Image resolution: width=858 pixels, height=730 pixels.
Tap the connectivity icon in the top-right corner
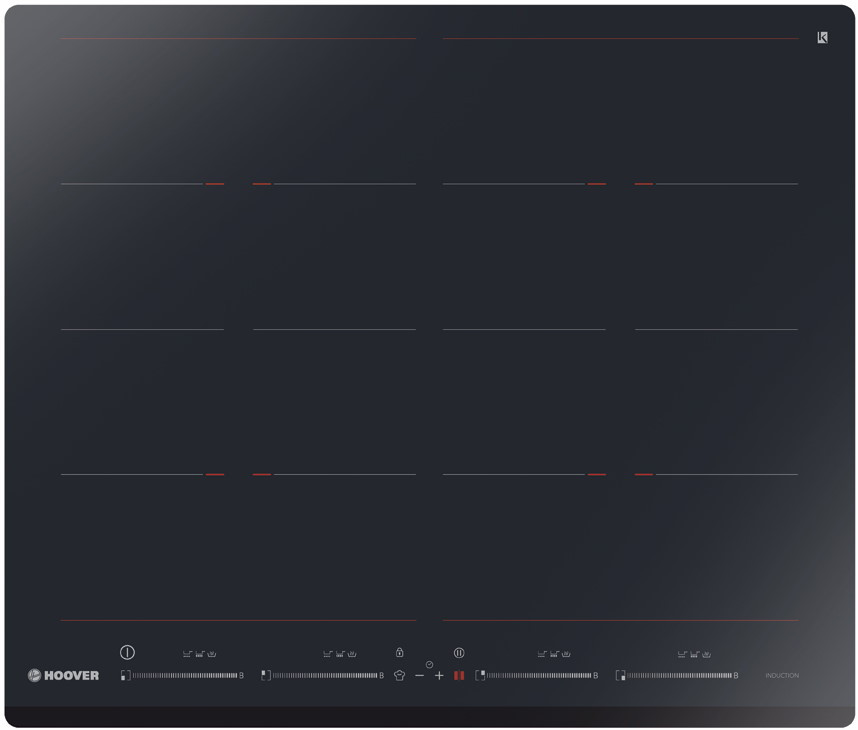point(822,38)
